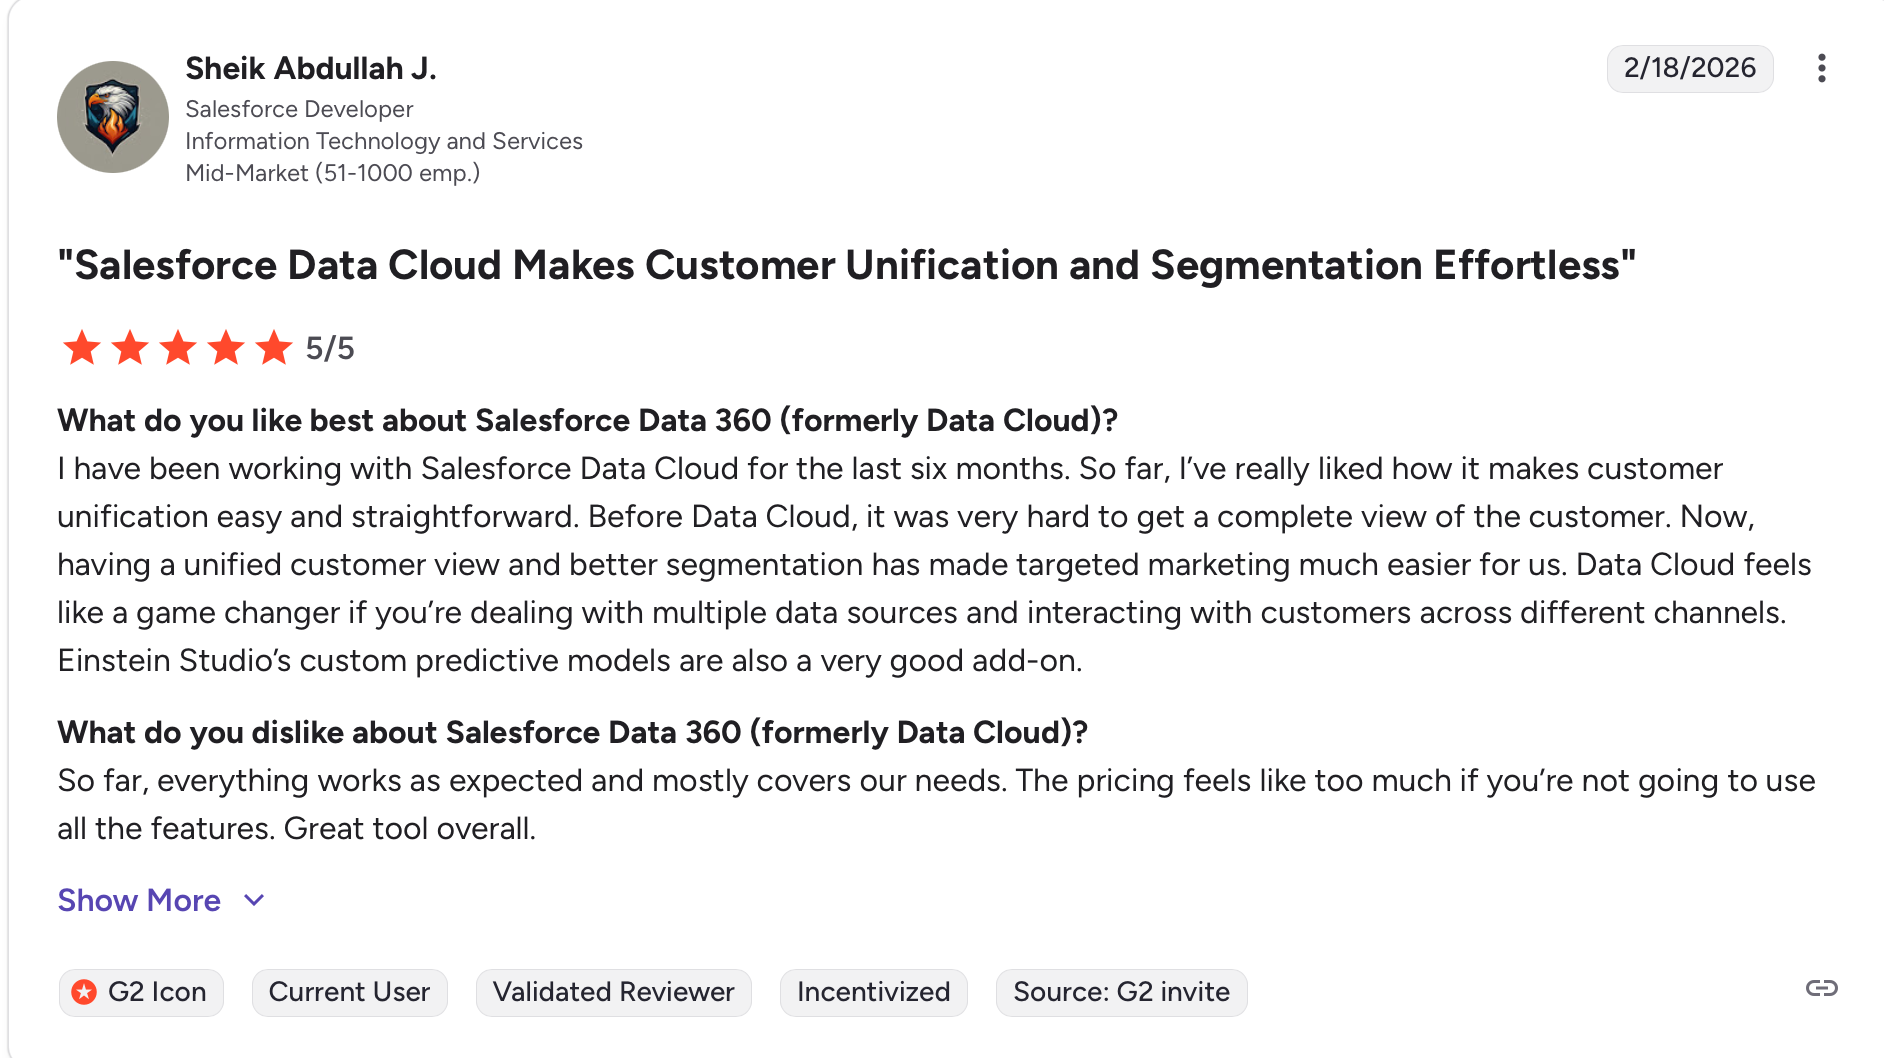Screen dimensions: 1884x1058
Task: Click the second rating star
Action: (x=130, y=348)
